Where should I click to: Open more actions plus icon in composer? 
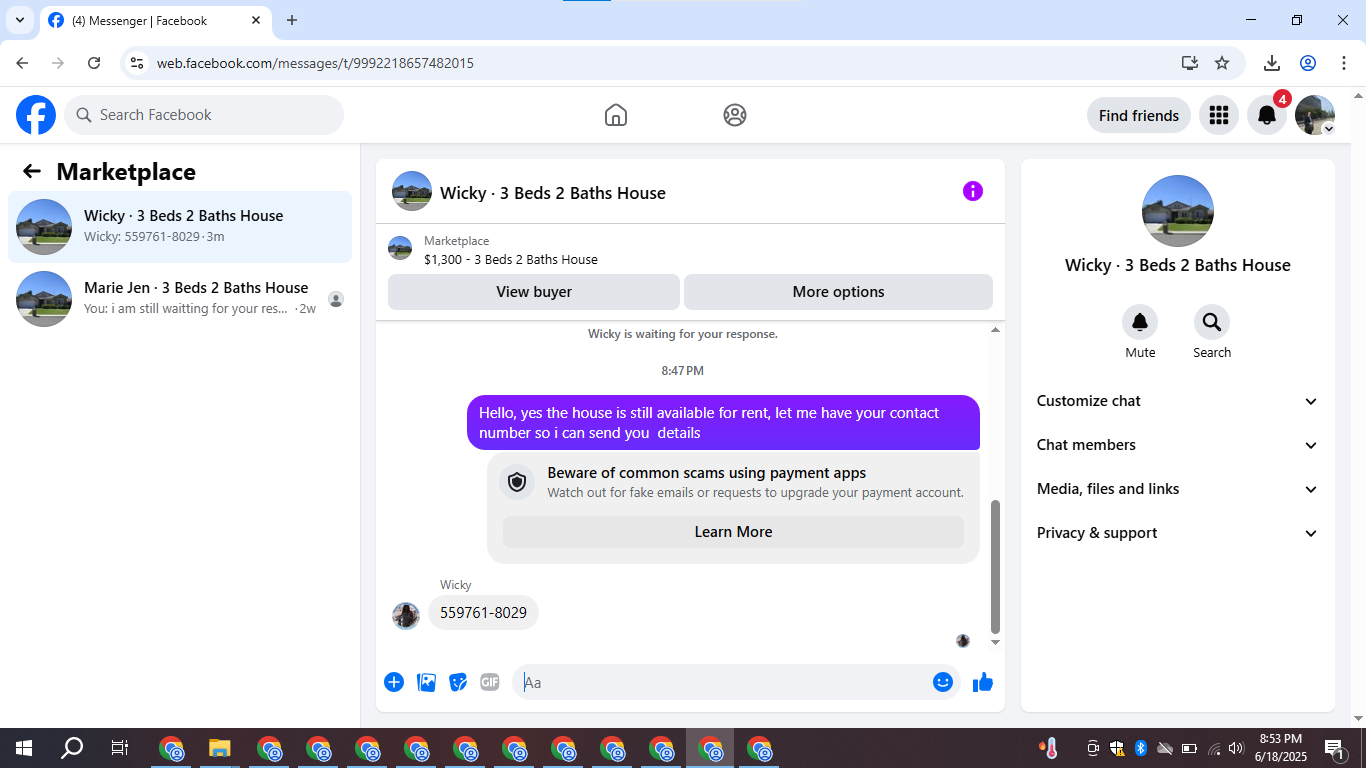pos(394,682)
